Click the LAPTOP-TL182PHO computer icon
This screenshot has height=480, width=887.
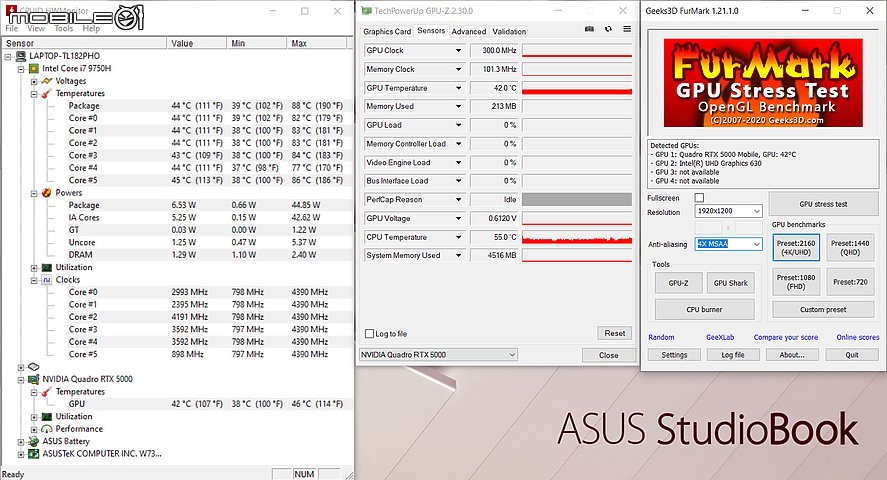pyautogui.click(x=21, y=56)
